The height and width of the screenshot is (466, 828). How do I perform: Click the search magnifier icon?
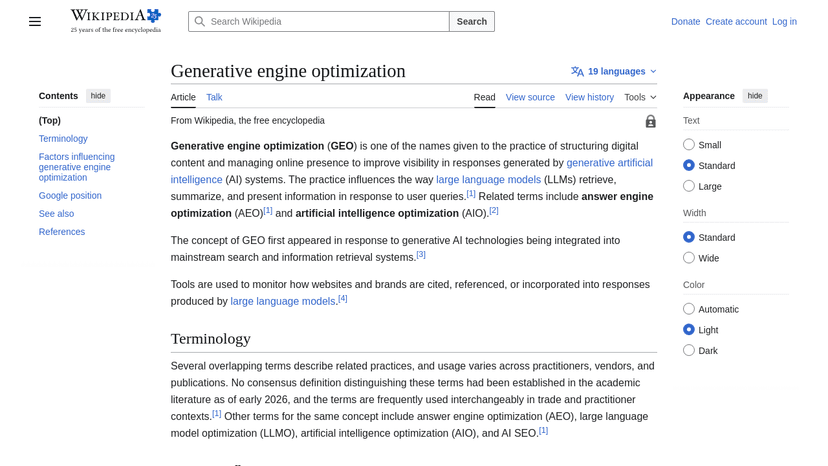pyautogui.click(x=200, y=22)
